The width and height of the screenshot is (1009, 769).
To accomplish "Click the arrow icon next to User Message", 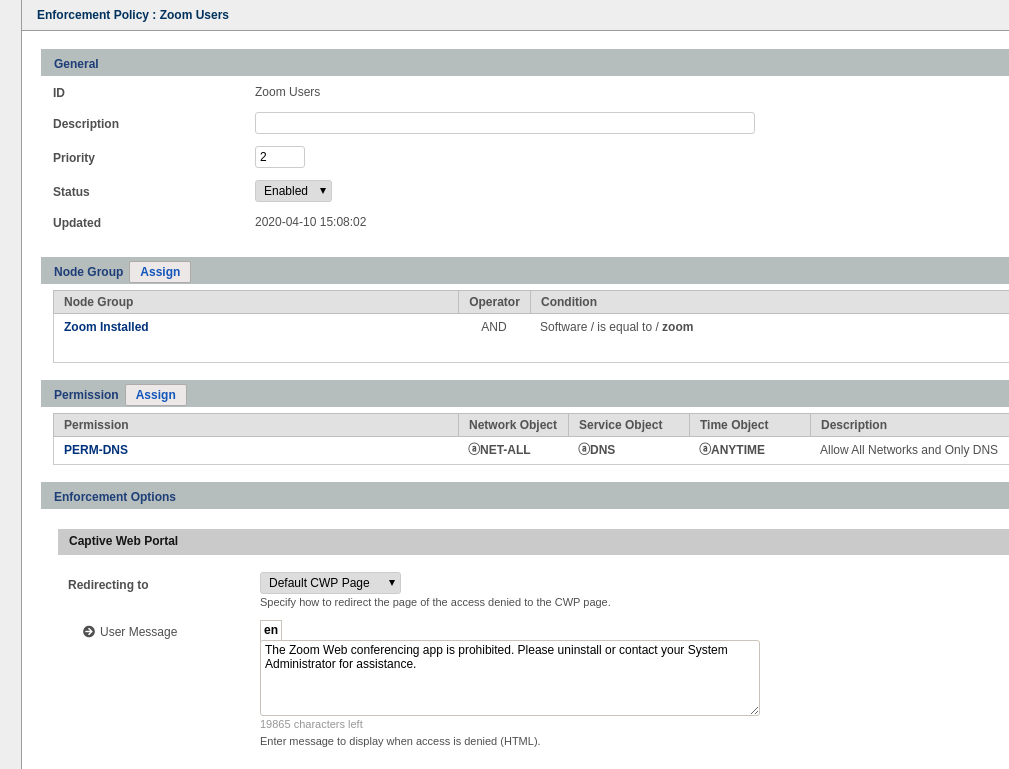I will (x=89, y=632).
